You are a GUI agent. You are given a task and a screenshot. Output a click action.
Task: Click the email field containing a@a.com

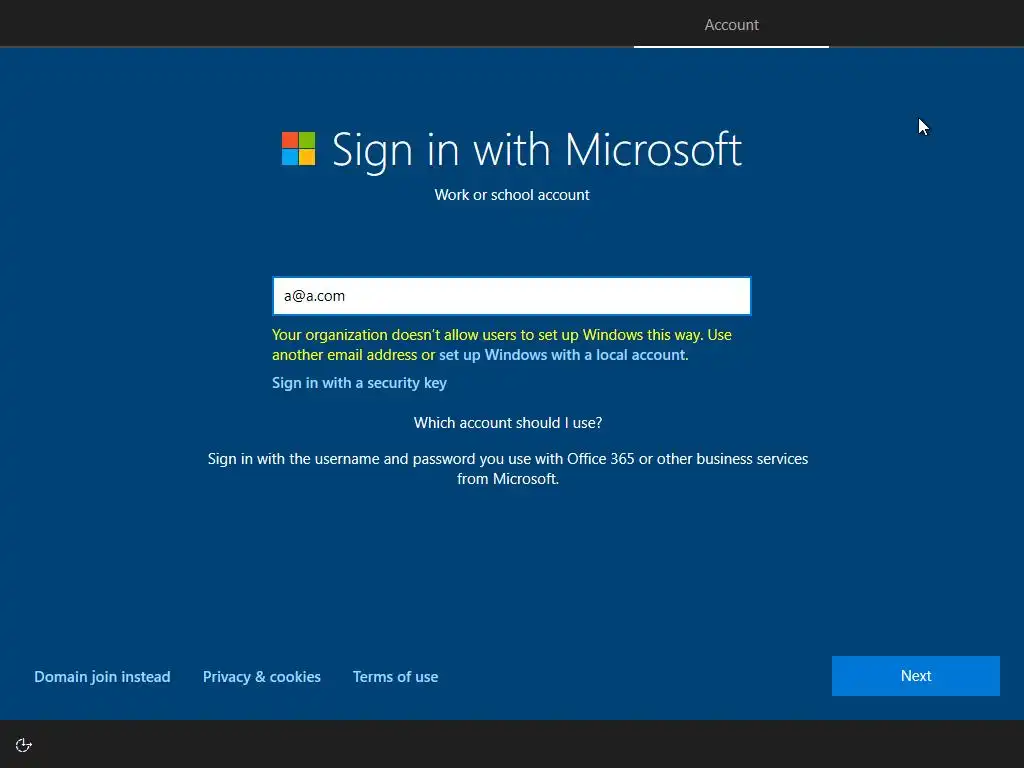click(512, 296)
